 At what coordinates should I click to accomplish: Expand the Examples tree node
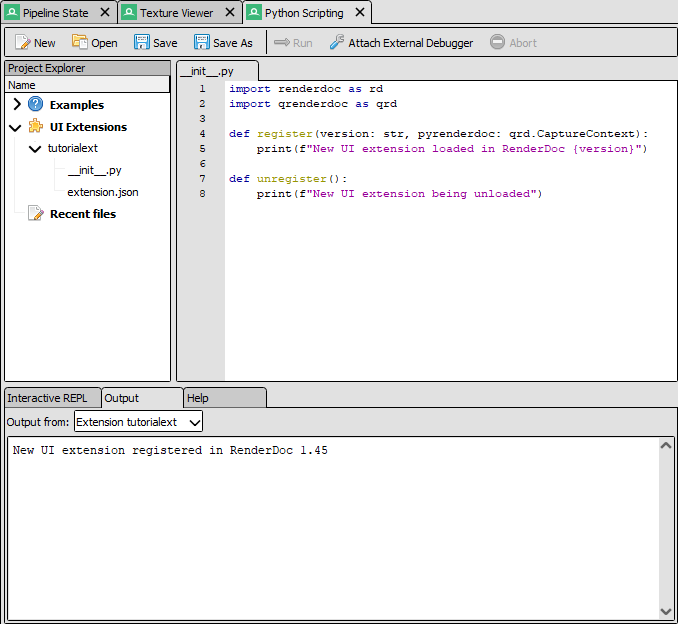(17, 104)
